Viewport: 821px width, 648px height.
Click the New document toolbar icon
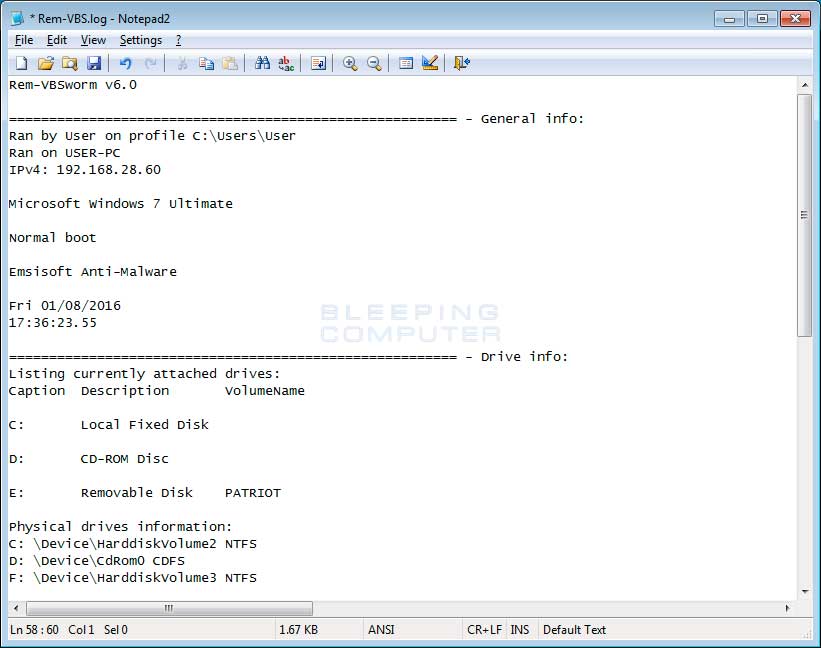tap(21, 63)
